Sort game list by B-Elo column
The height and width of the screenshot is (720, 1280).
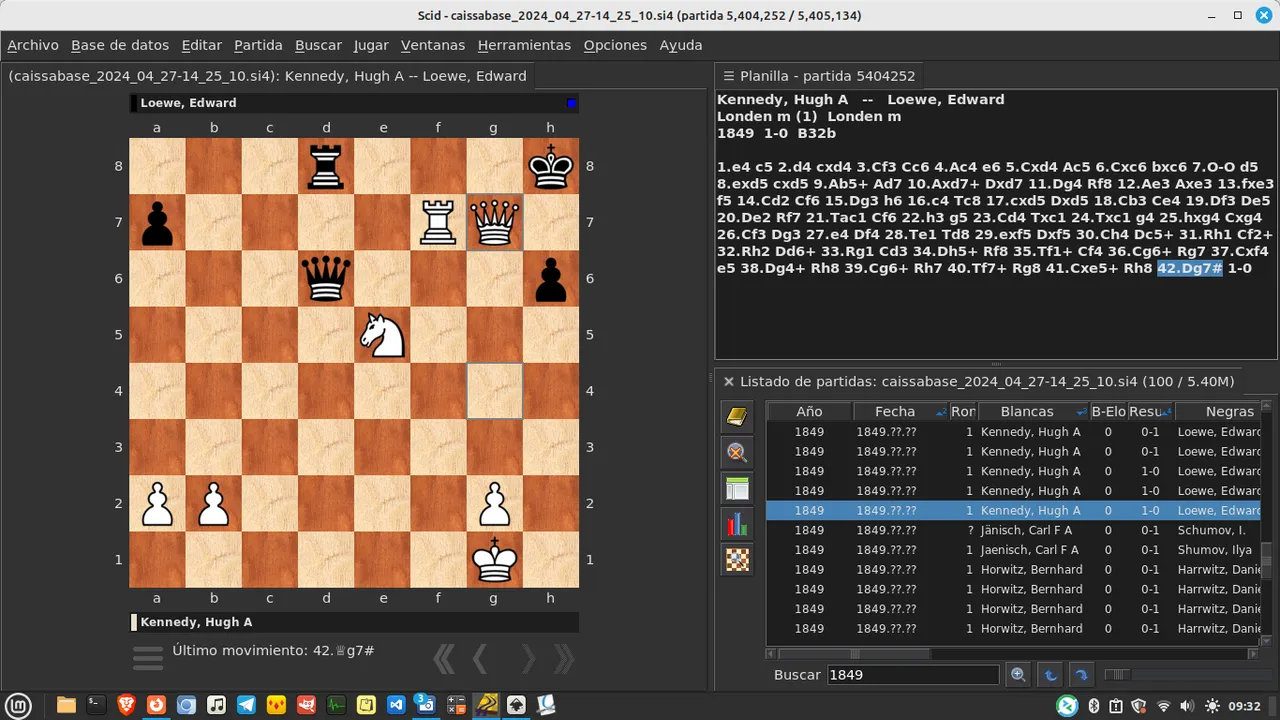1108,412
